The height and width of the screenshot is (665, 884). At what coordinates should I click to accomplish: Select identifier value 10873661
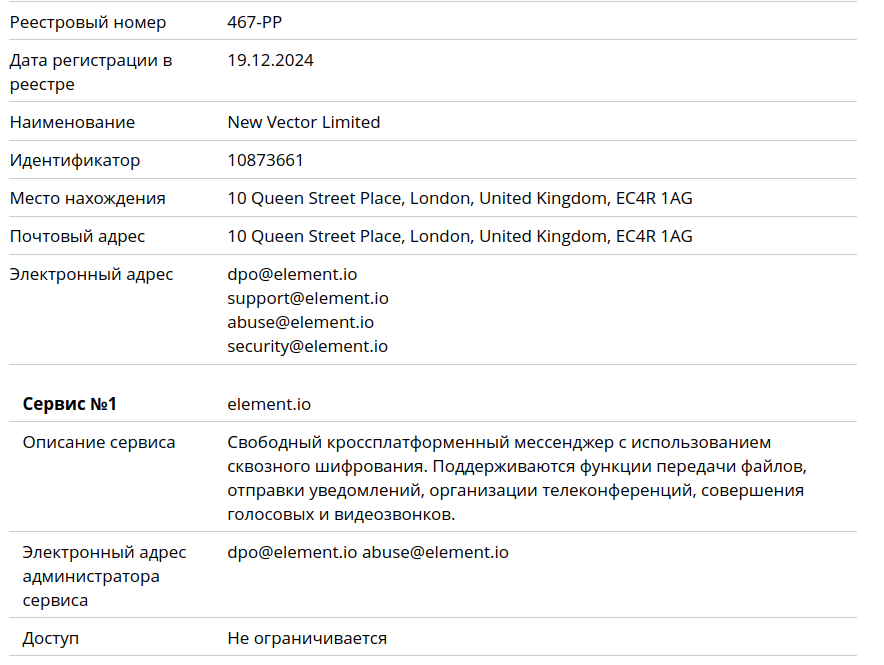click(265, 160)
